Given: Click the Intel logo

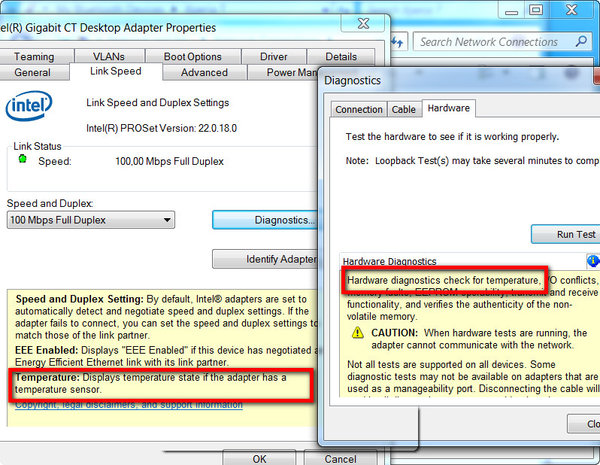Looking at the screenshot, I should coord(29,106).
